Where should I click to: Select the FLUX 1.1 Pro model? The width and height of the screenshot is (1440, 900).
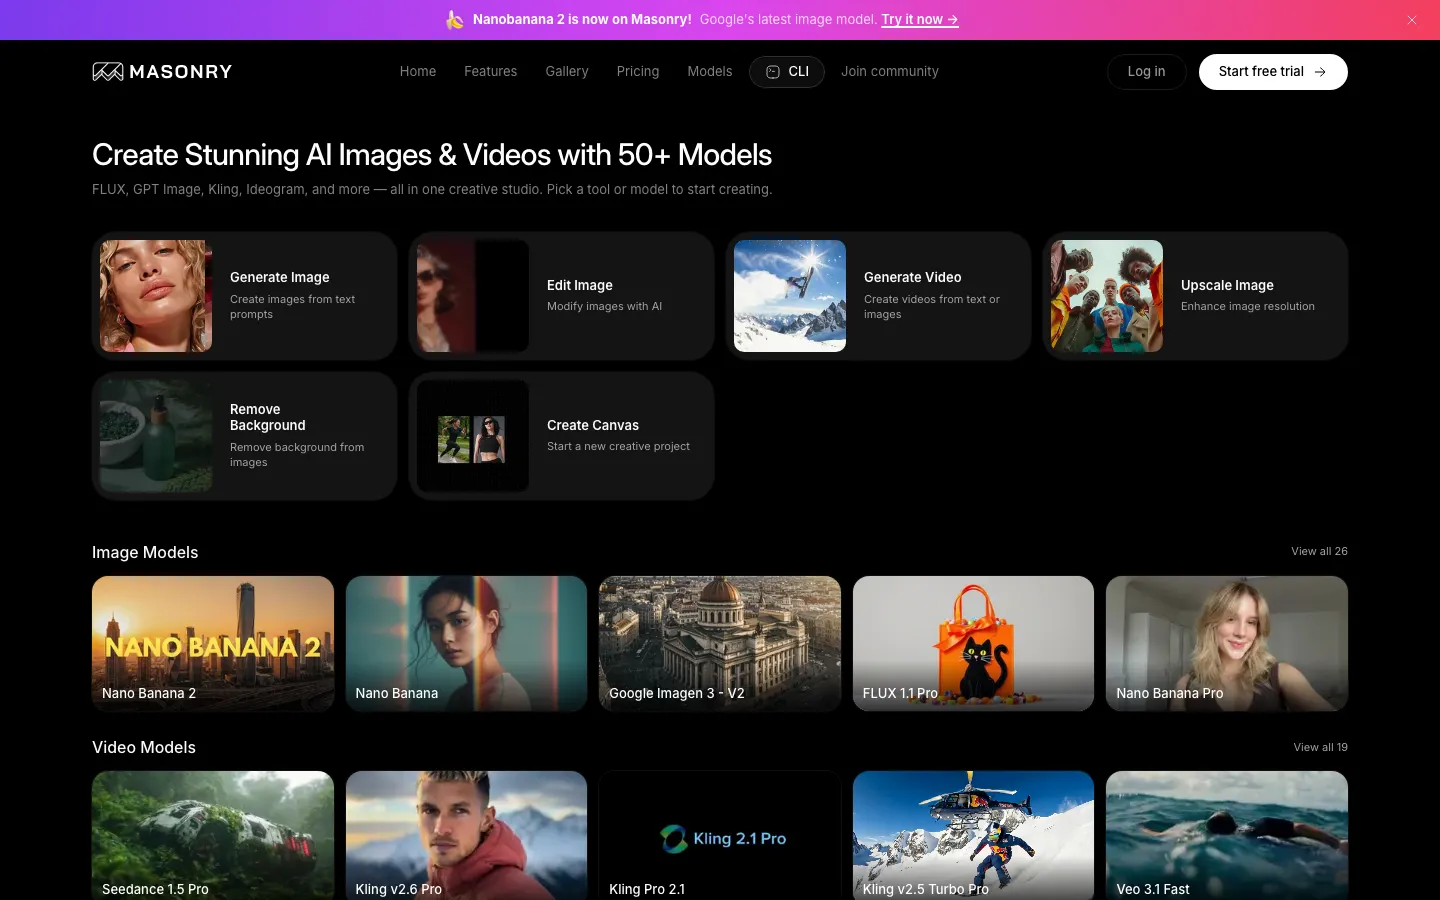[x=973, y=643]
